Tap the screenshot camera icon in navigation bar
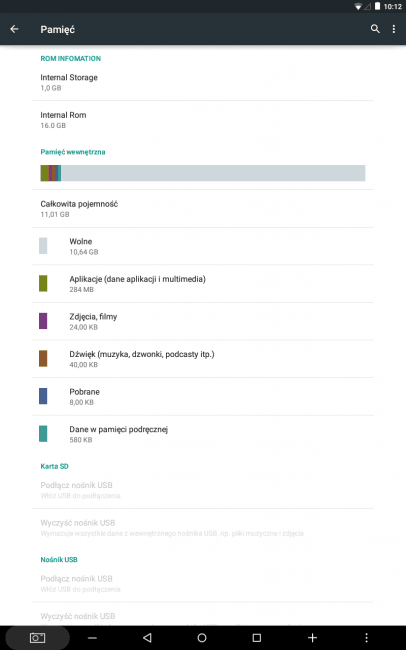The width and height of the screenshot is (406, 650). [x=37, y=638]
